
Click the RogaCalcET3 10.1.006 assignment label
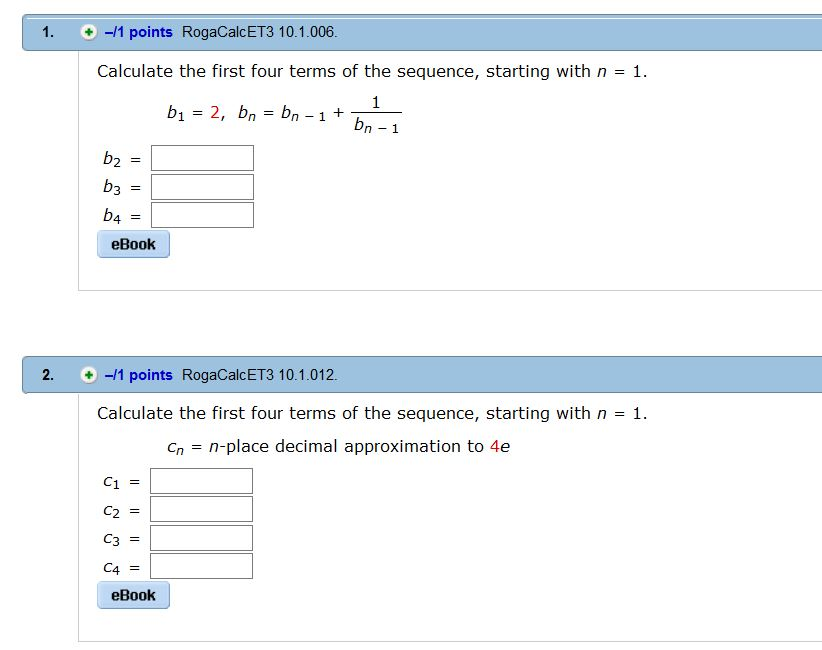(256, 31)
